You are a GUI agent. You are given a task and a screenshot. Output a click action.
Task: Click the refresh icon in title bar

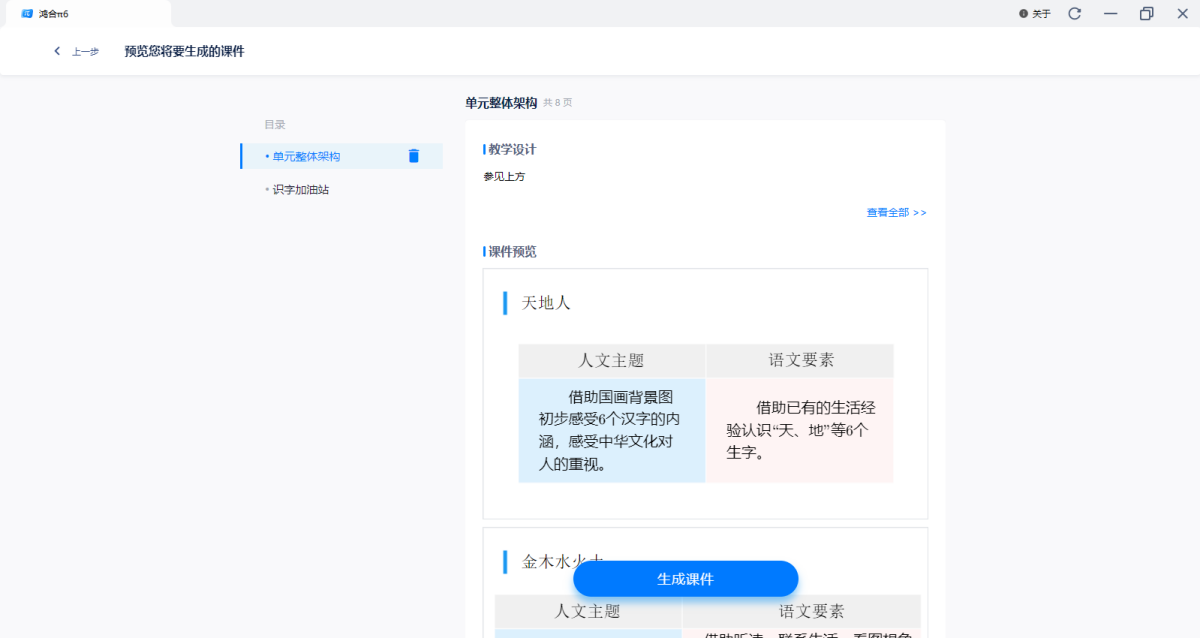tap(1075, 14)
